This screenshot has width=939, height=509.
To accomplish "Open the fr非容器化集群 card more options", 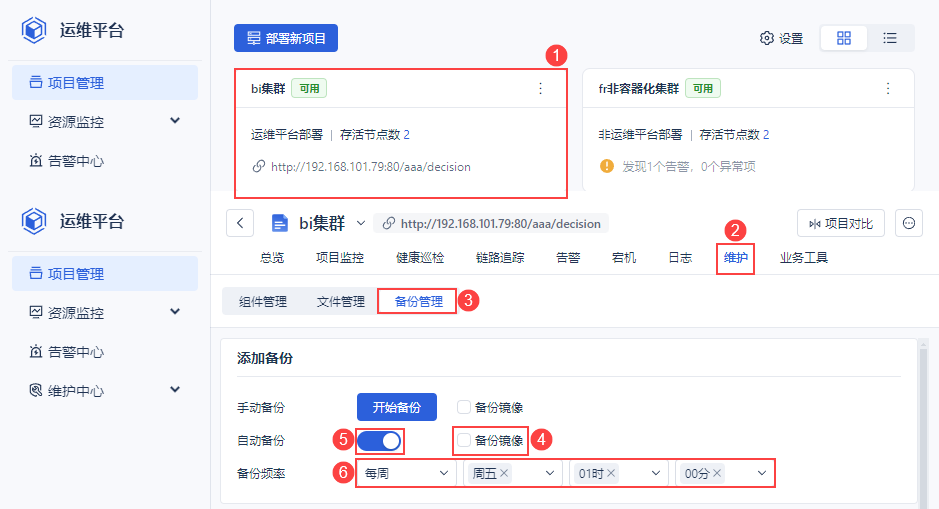I will pos(887,88).
